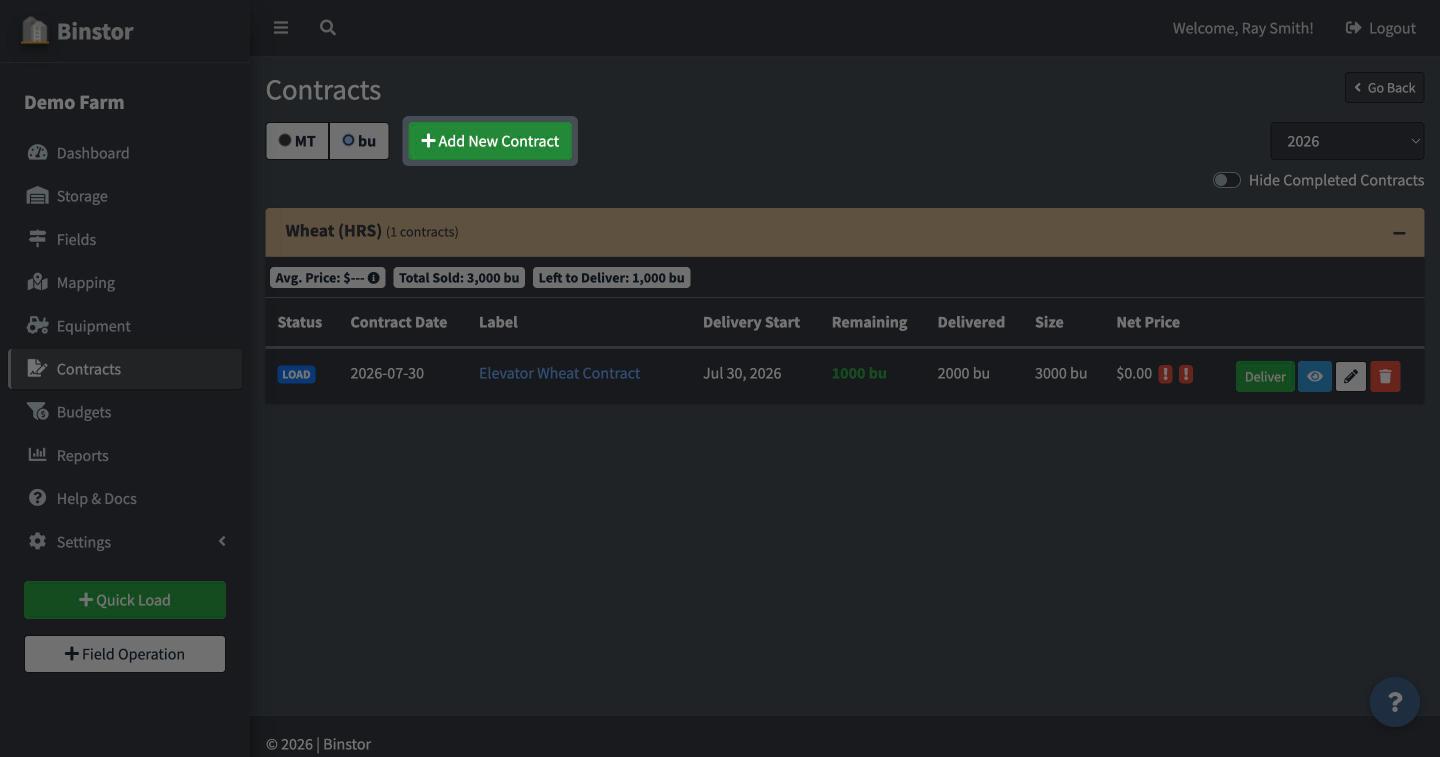
Task: Expand the Settings submenu chevron
Action: (222, 541)
